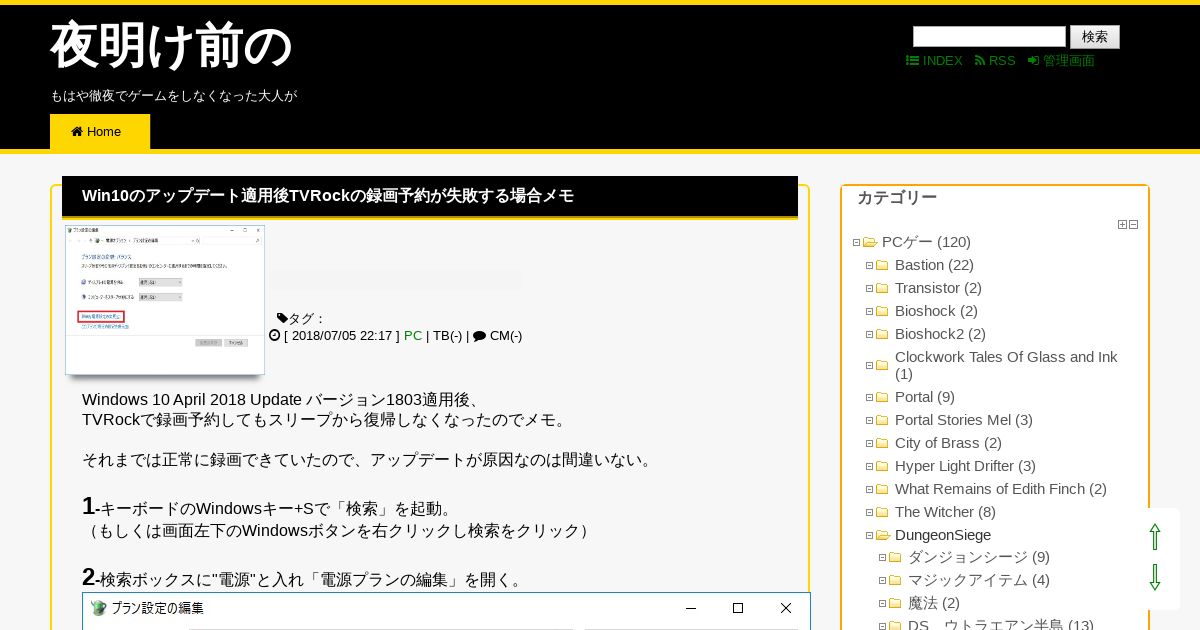Click the folder icon next to 魔法
This screenshot has height=630, width=1200.
[895, 604]
